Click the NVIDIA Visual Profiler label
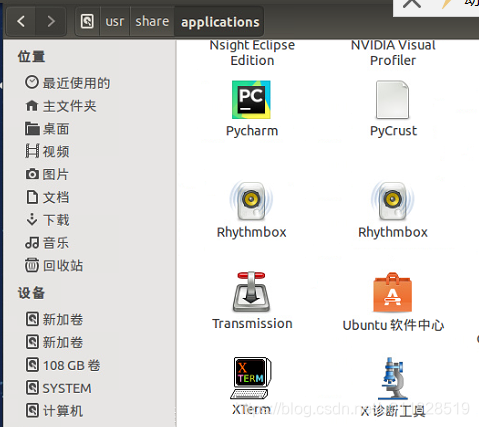The image size is (479, 427). 393,53
